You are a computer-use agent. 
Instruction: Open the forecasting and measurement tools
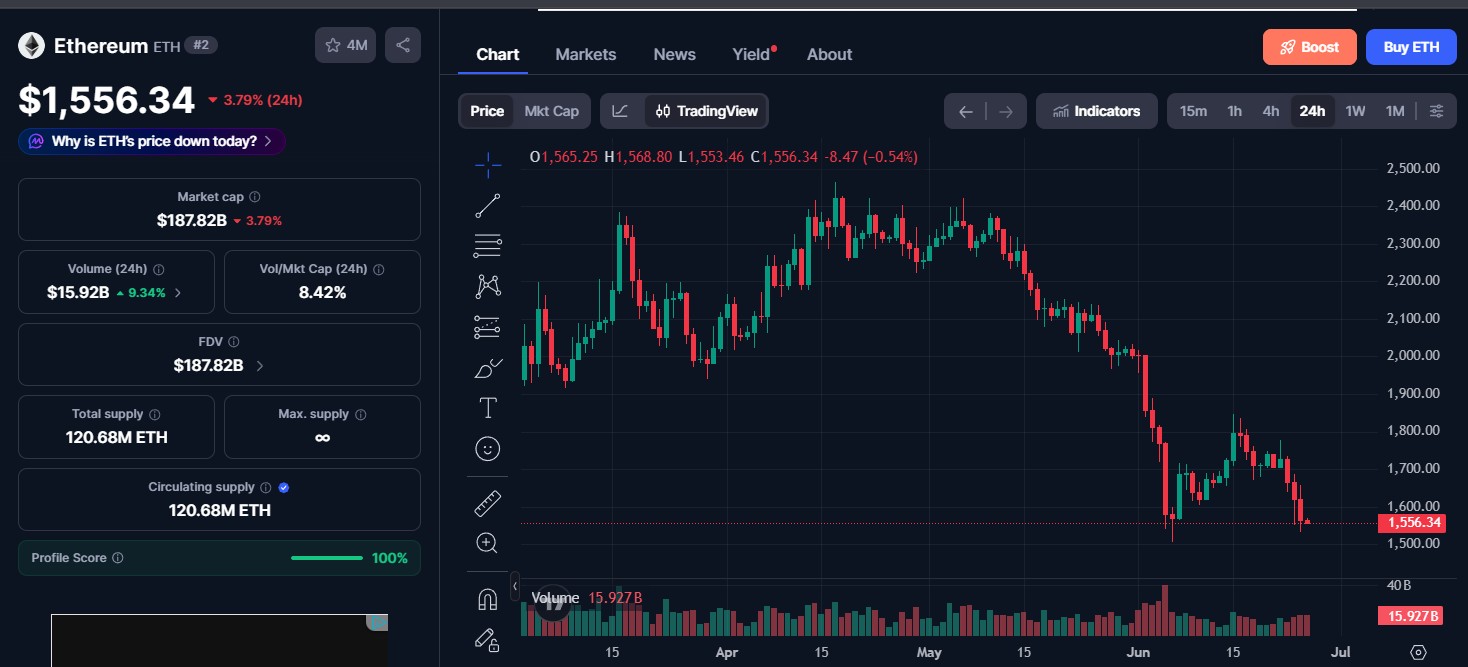pos(488,327)
